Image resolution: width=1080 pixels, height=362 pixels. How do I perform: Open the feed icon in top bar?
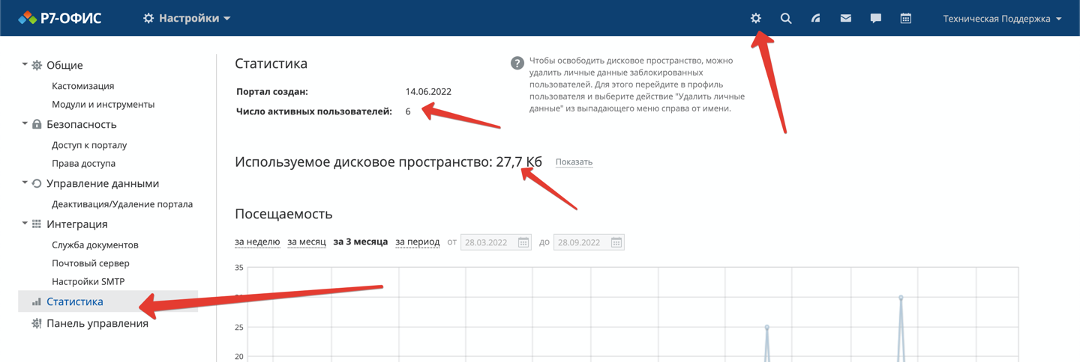[816, 19]
